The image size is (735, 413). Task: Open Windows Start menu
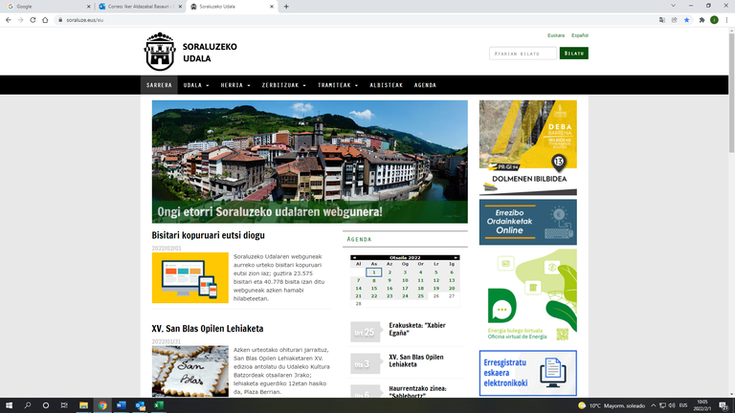click(x=9, y=405)
